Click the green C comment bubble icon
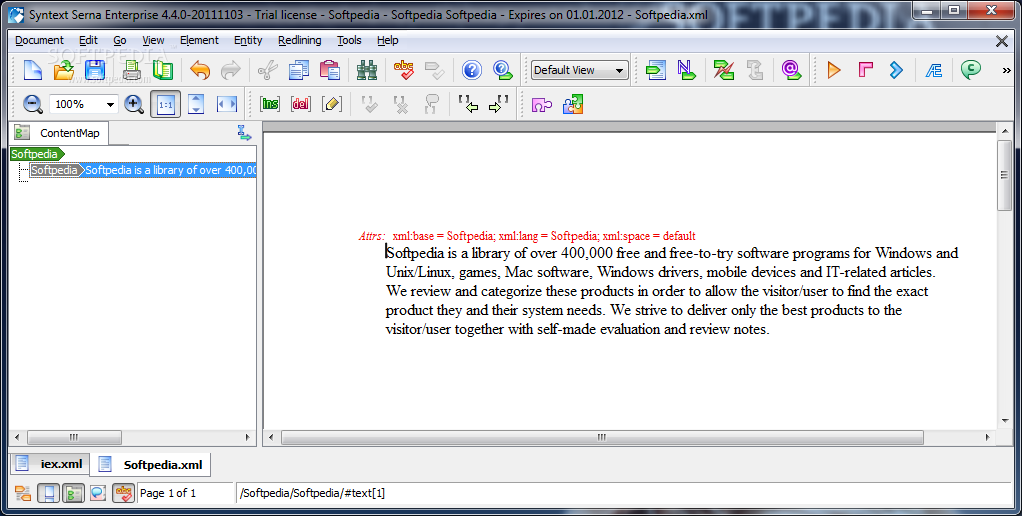This screenshot has height=516, width=1022. point(971,70)
